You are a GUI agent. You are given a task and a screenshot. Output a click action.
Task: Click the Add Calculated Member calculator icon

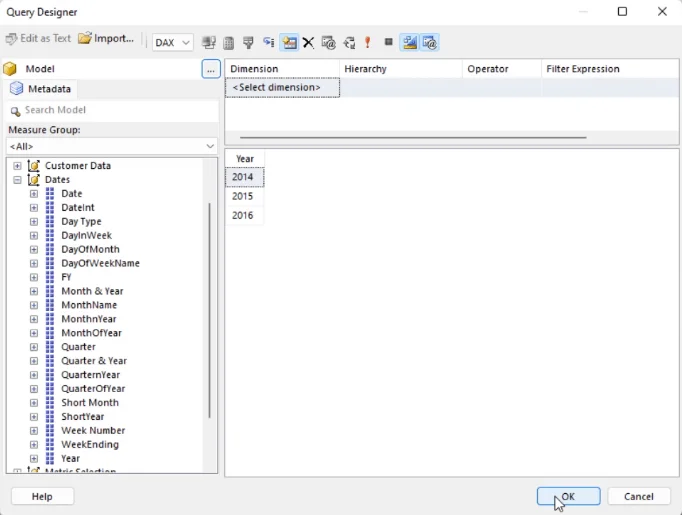click(x=228, y=43)
